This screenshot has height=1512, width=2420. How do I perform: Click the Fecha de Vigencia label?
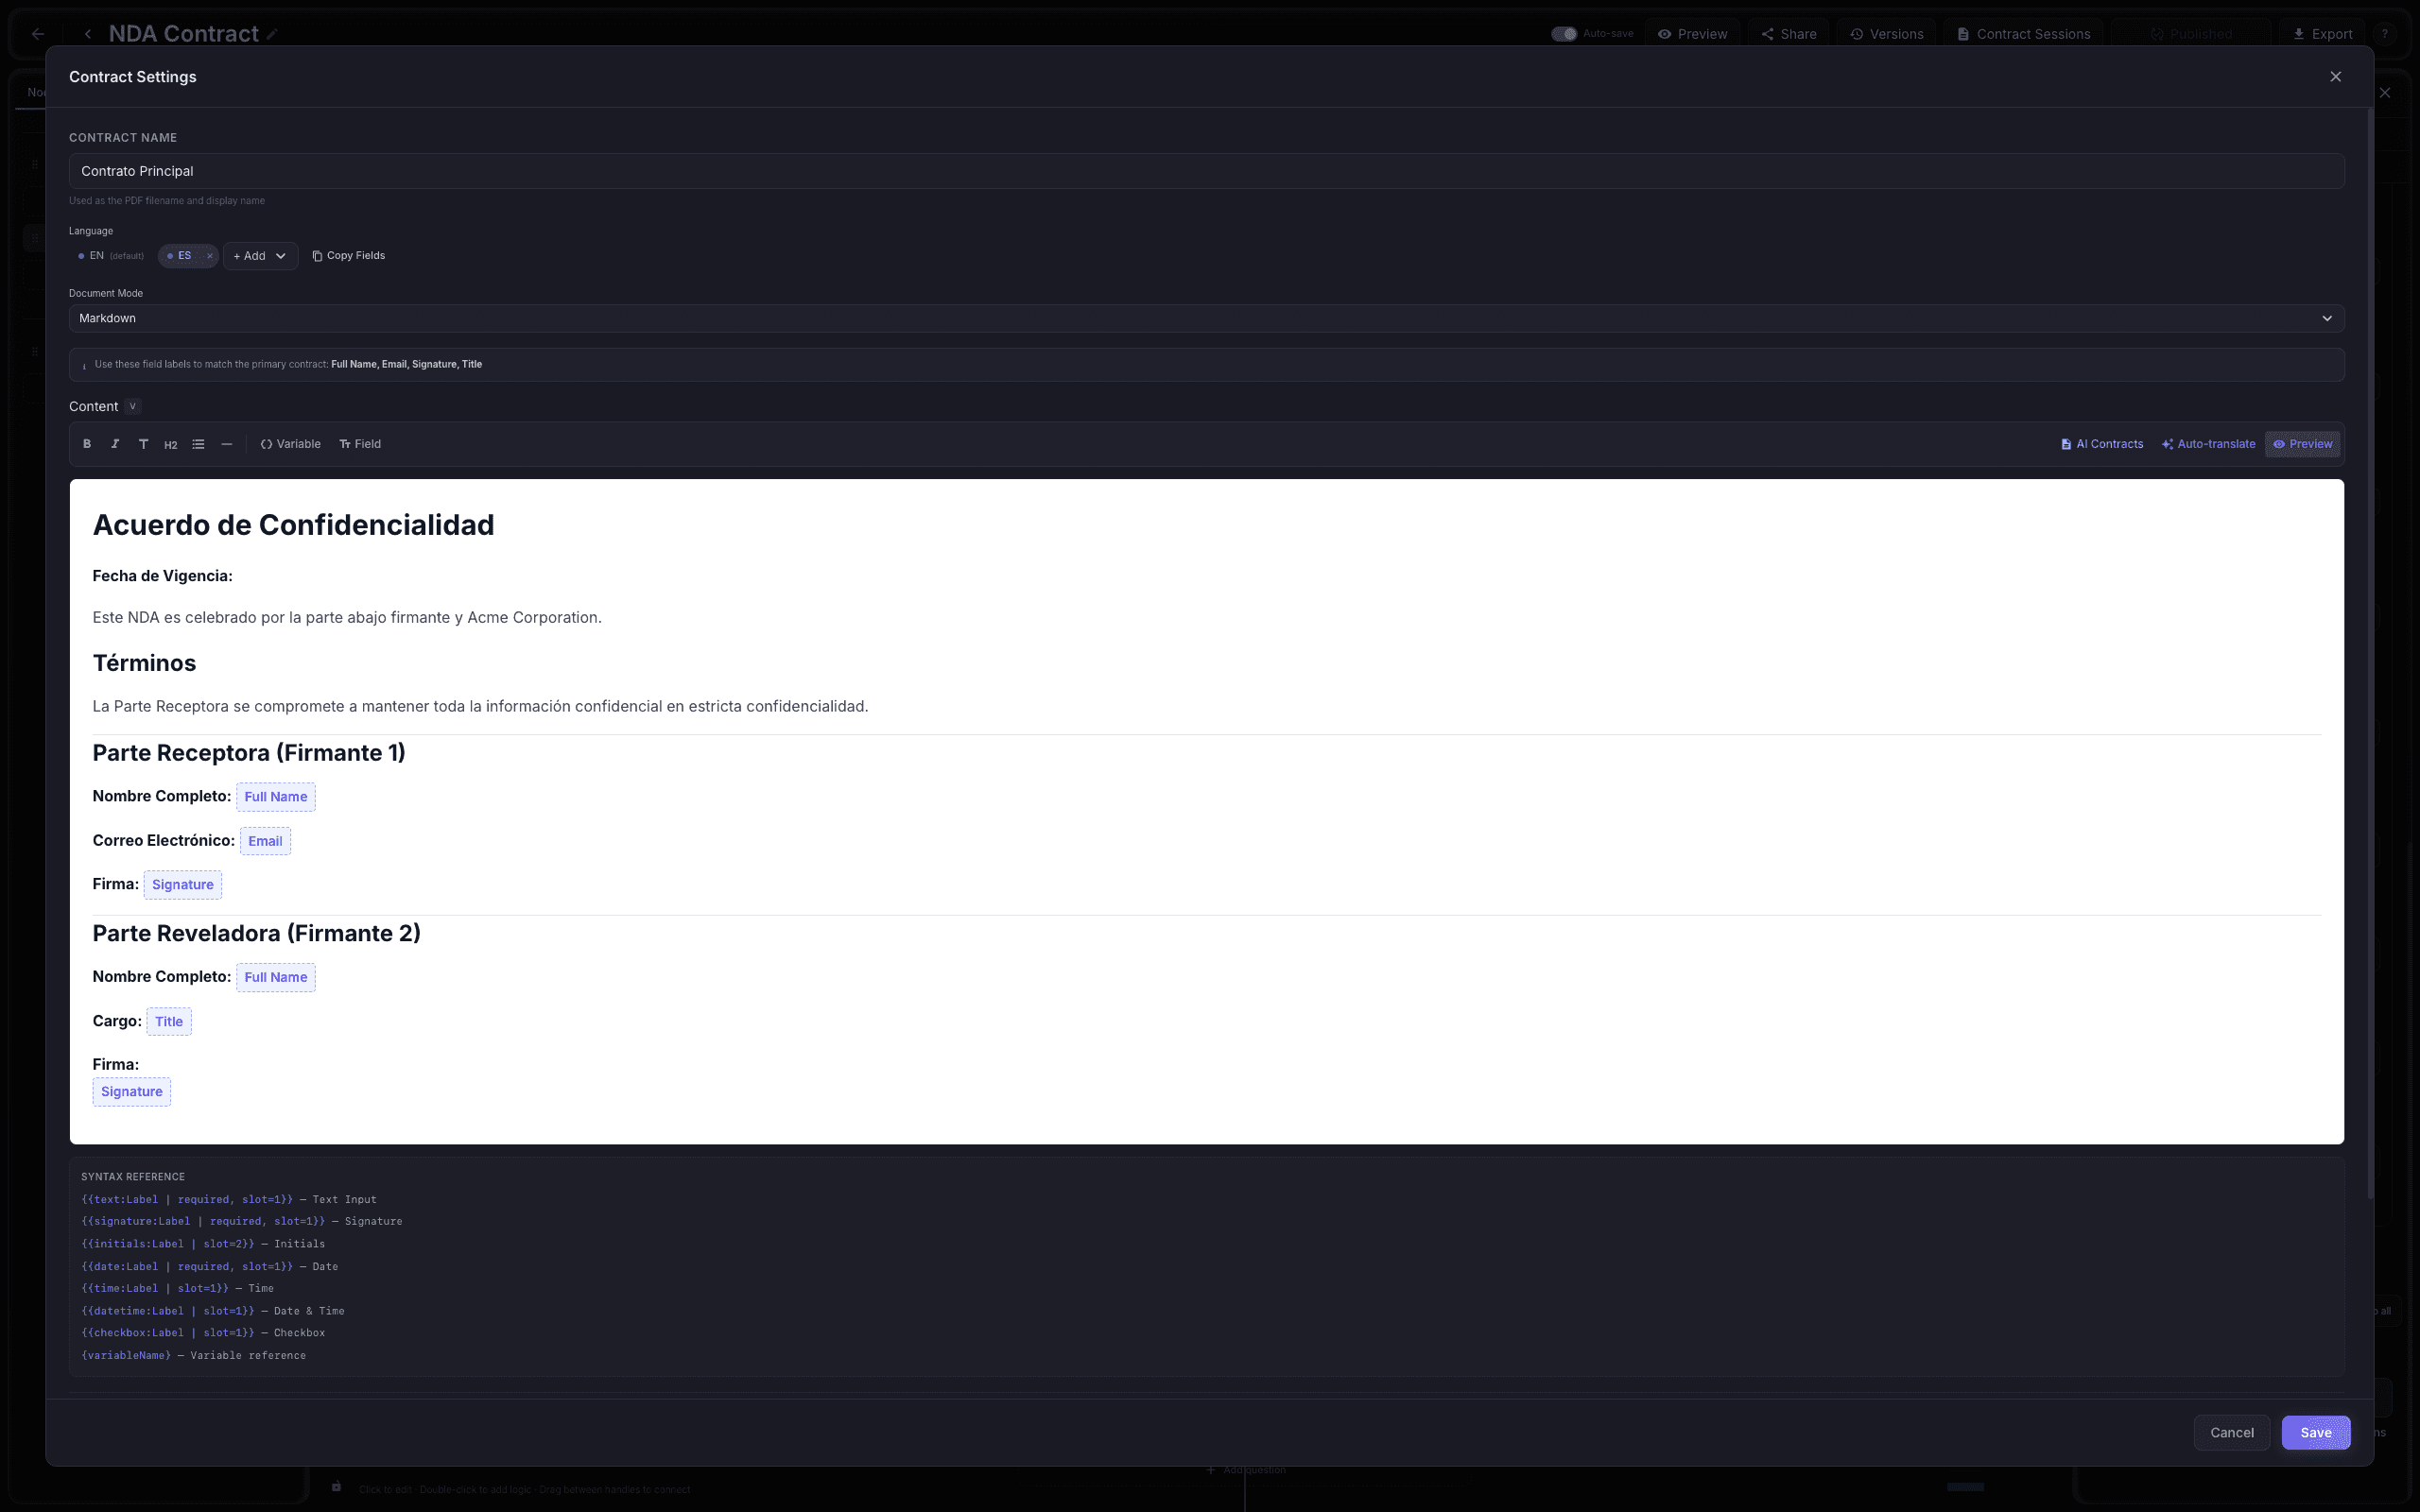click(x=162, y=576)
